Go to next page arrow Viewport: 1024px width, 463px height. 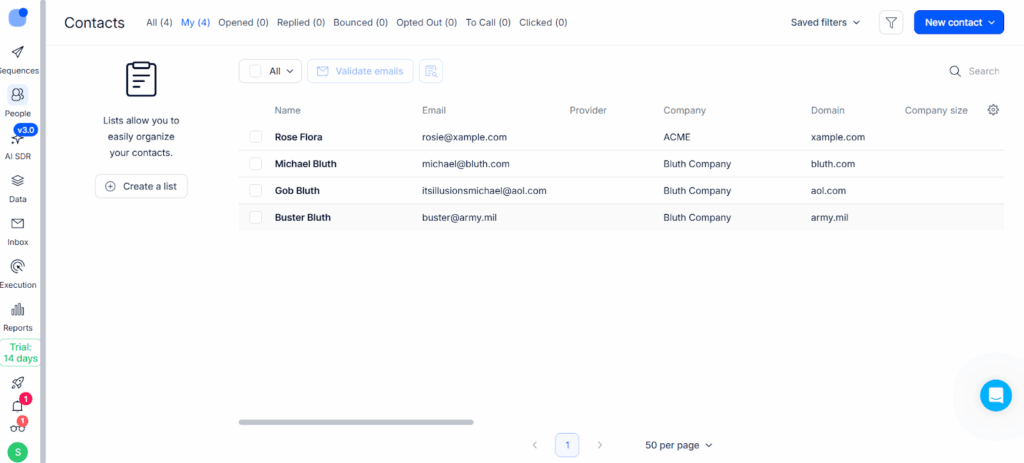point(600,445)
